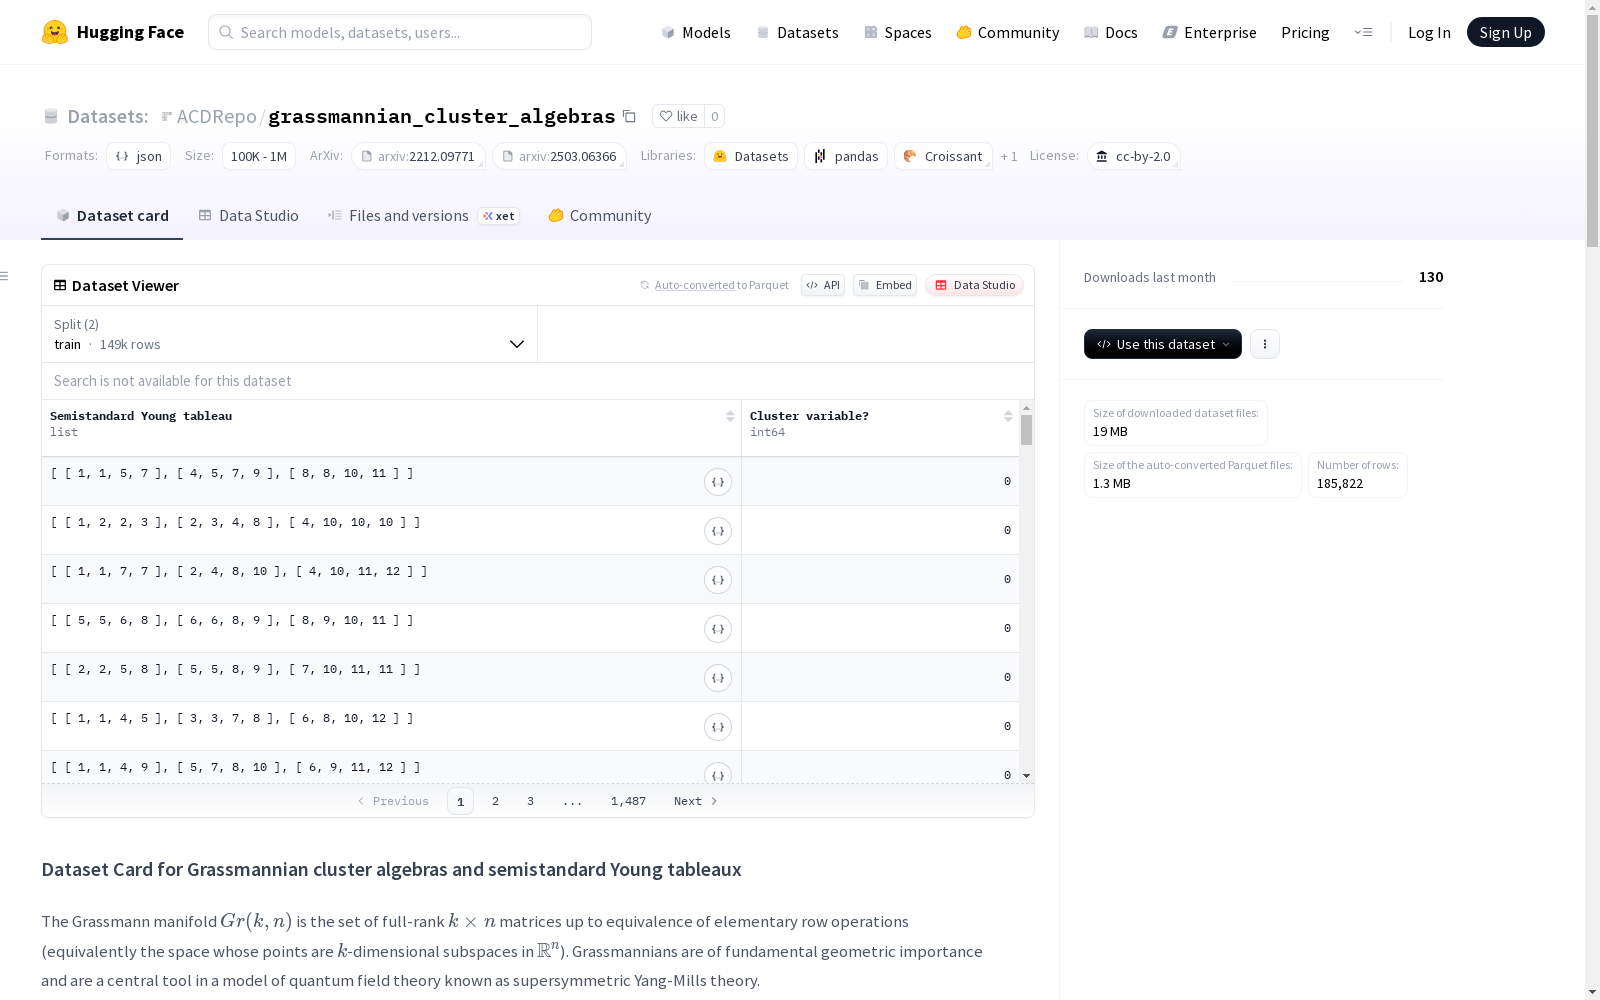Open the pandas library tag

pos(846,156)
